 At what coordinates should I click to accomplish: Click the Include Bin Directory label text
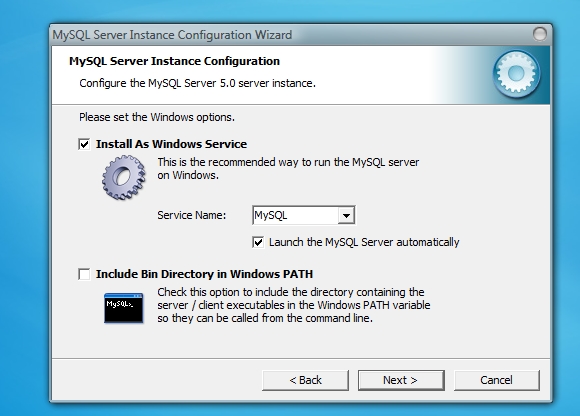204,274
